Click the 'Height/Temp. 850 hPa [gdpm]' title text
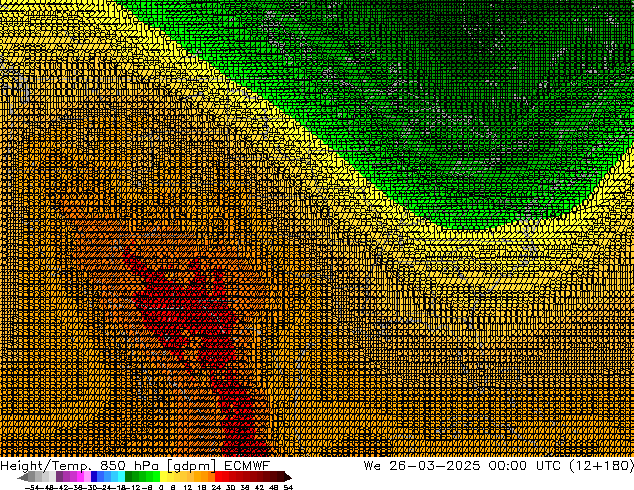The height and width of the screenshot is (490, 634). point(108,466)
